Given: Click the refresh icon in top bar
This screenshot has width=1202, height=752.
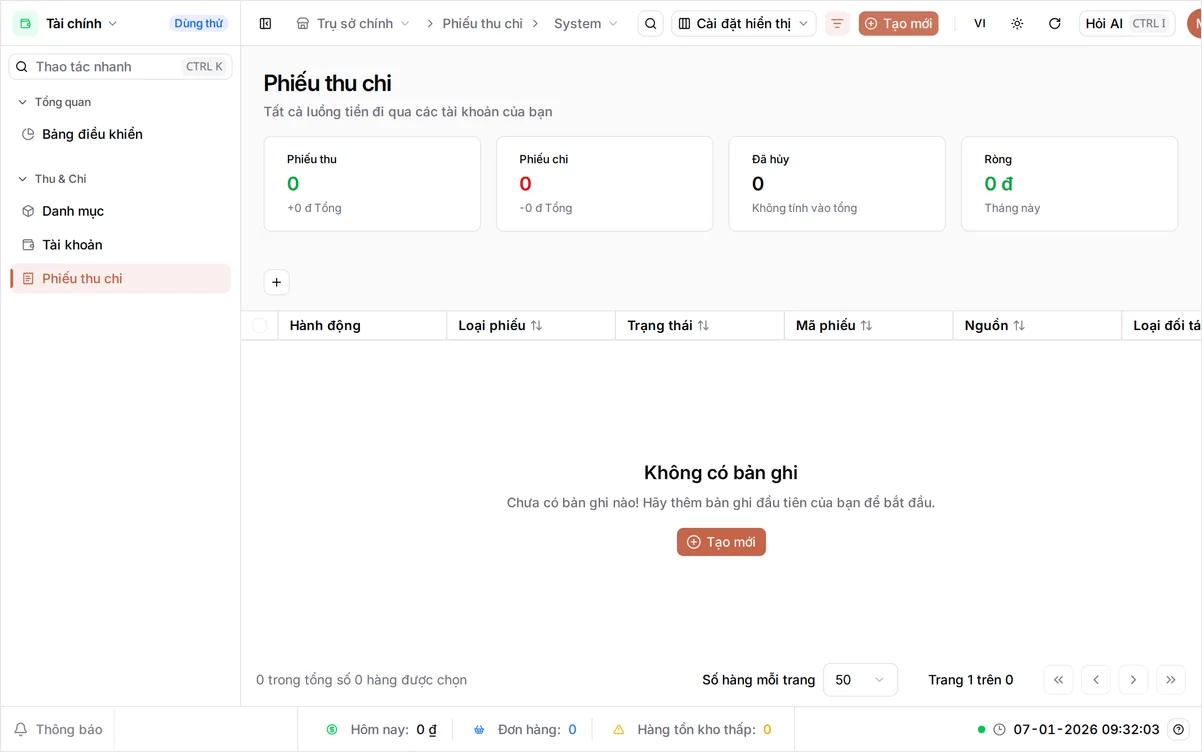Looking at the screenshot, I should coord(1054,23).
